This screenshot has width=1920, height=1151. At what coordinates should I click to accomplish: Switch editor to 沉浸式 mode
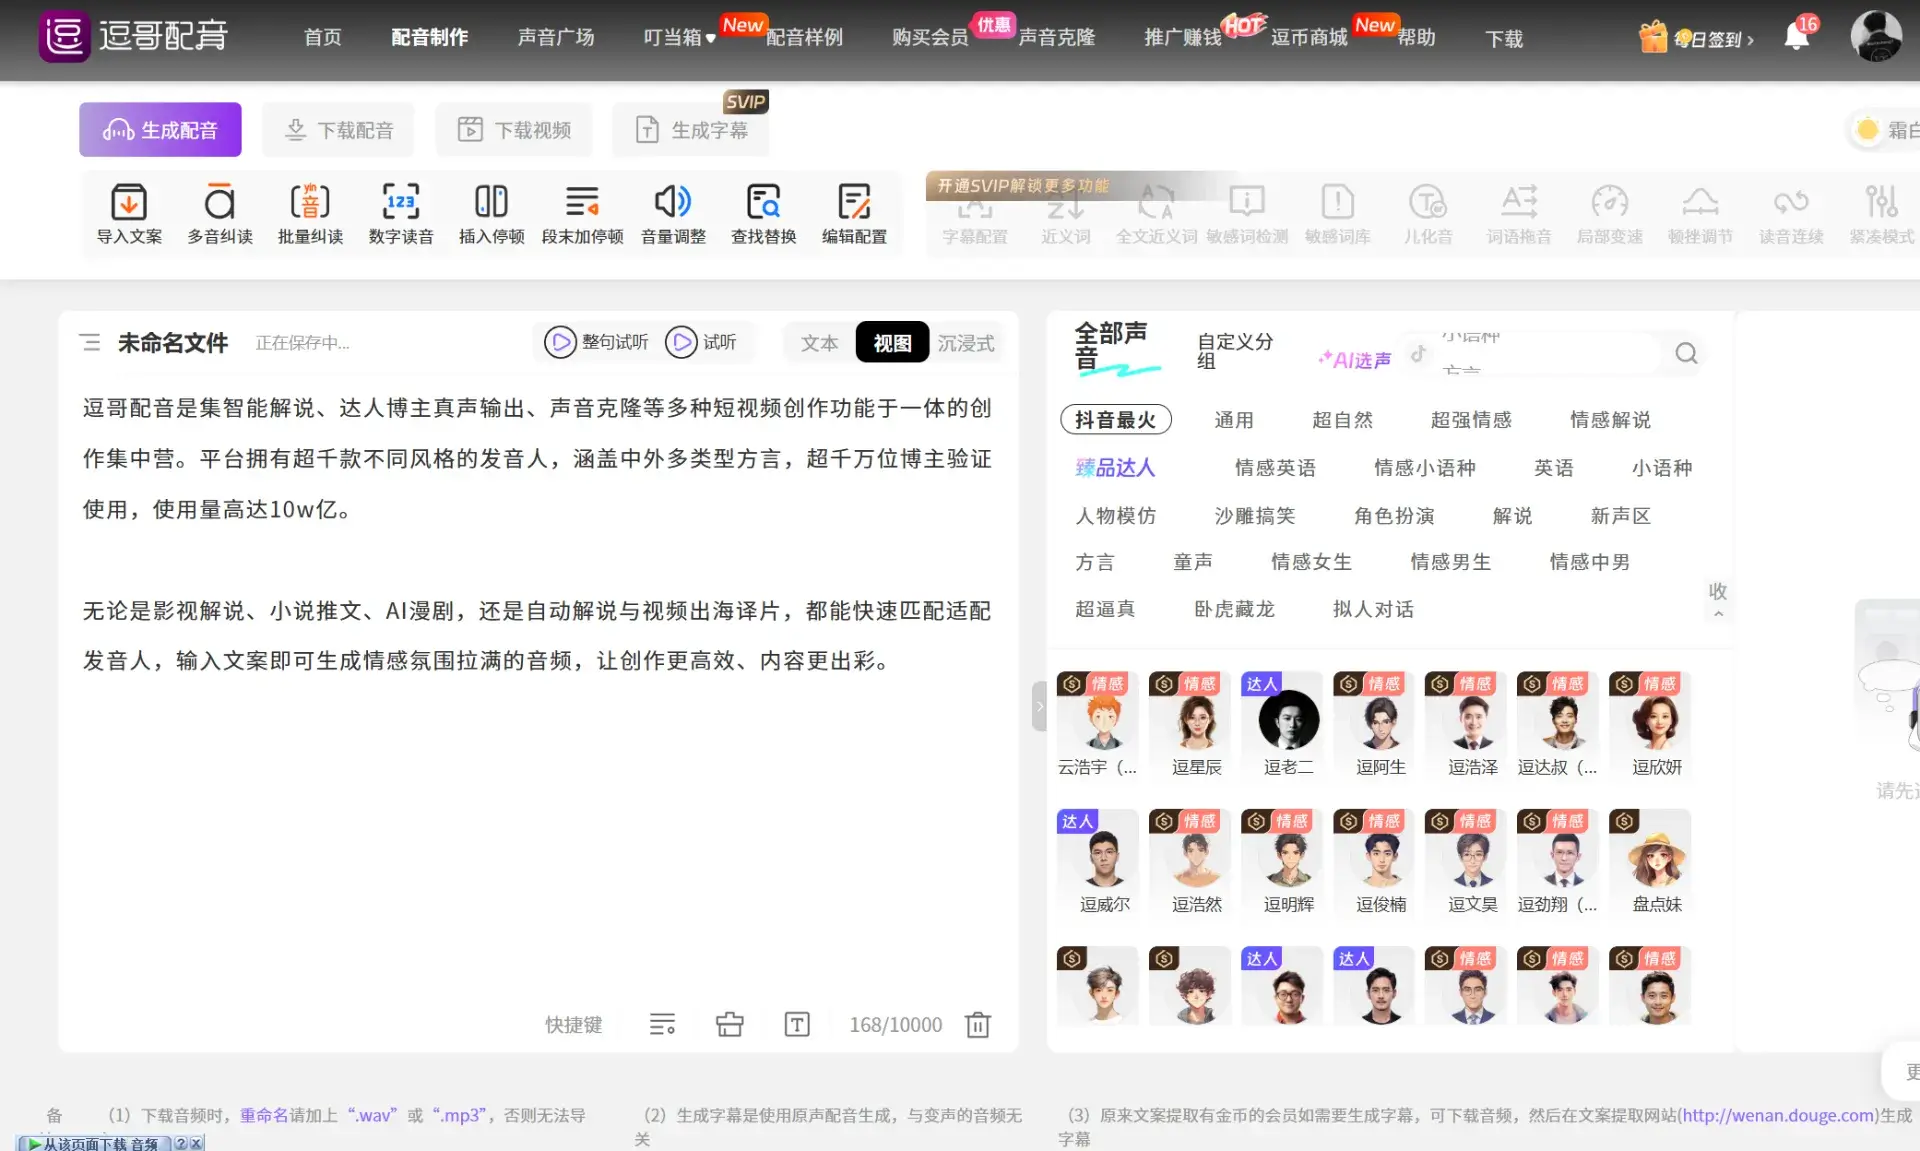click(x=965, y=343)
